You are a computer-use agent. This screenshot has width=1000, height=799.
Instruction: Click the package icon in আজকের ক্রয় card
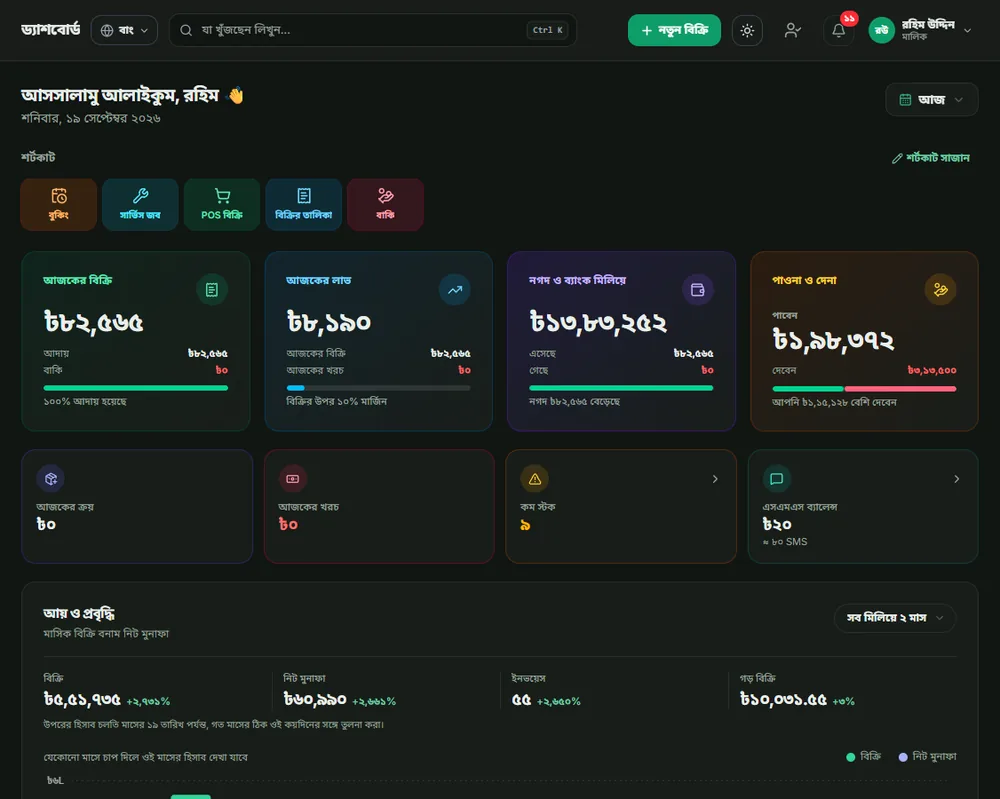51,478
